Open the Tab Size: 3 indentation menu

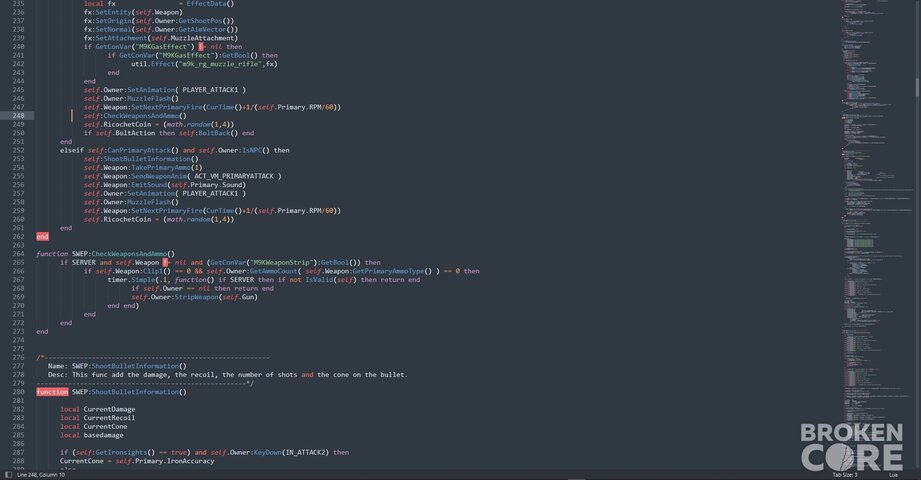click(x=844, y=475)
